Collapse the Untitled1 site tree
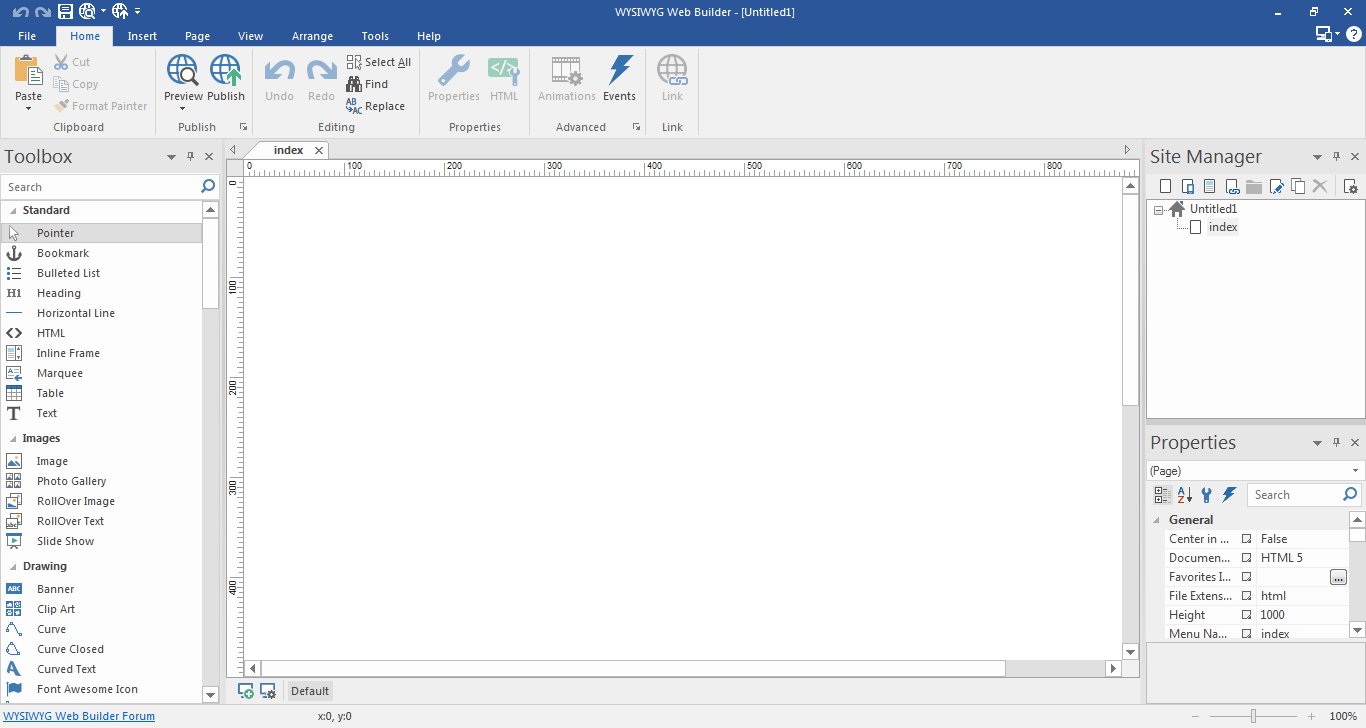This screenshot has height=728, width=1366. (x=1158, y=208)
